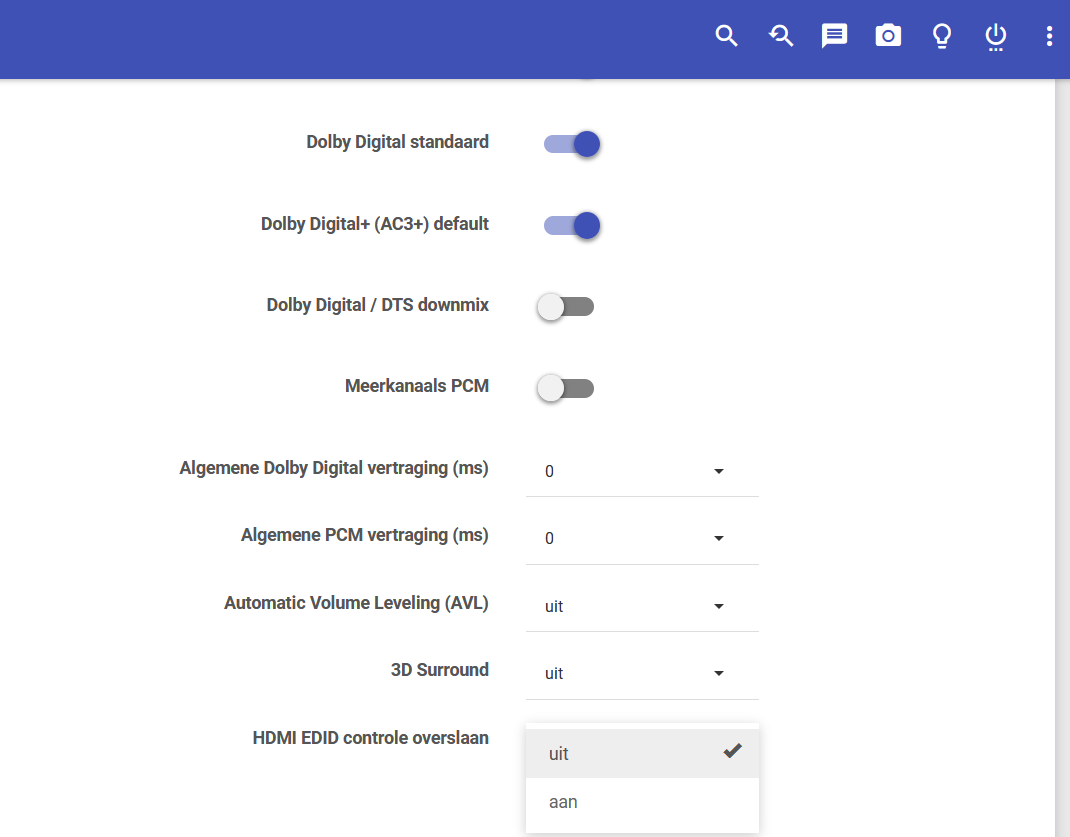The image size is (1070, 837).
Task: Click the Meerkanaals PCM label
Action: coord(416,386)
